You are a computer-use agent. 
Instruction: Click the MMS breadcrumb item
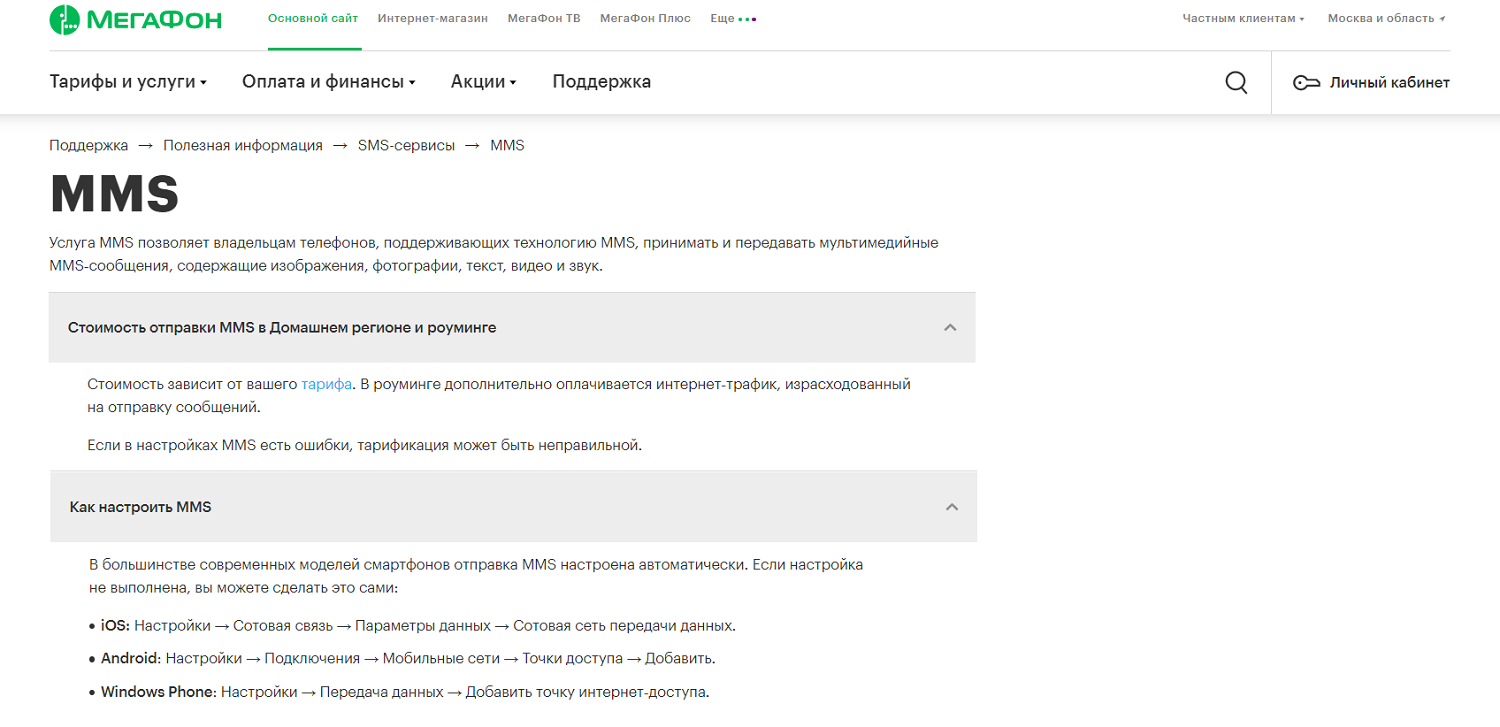coord(507,145)
